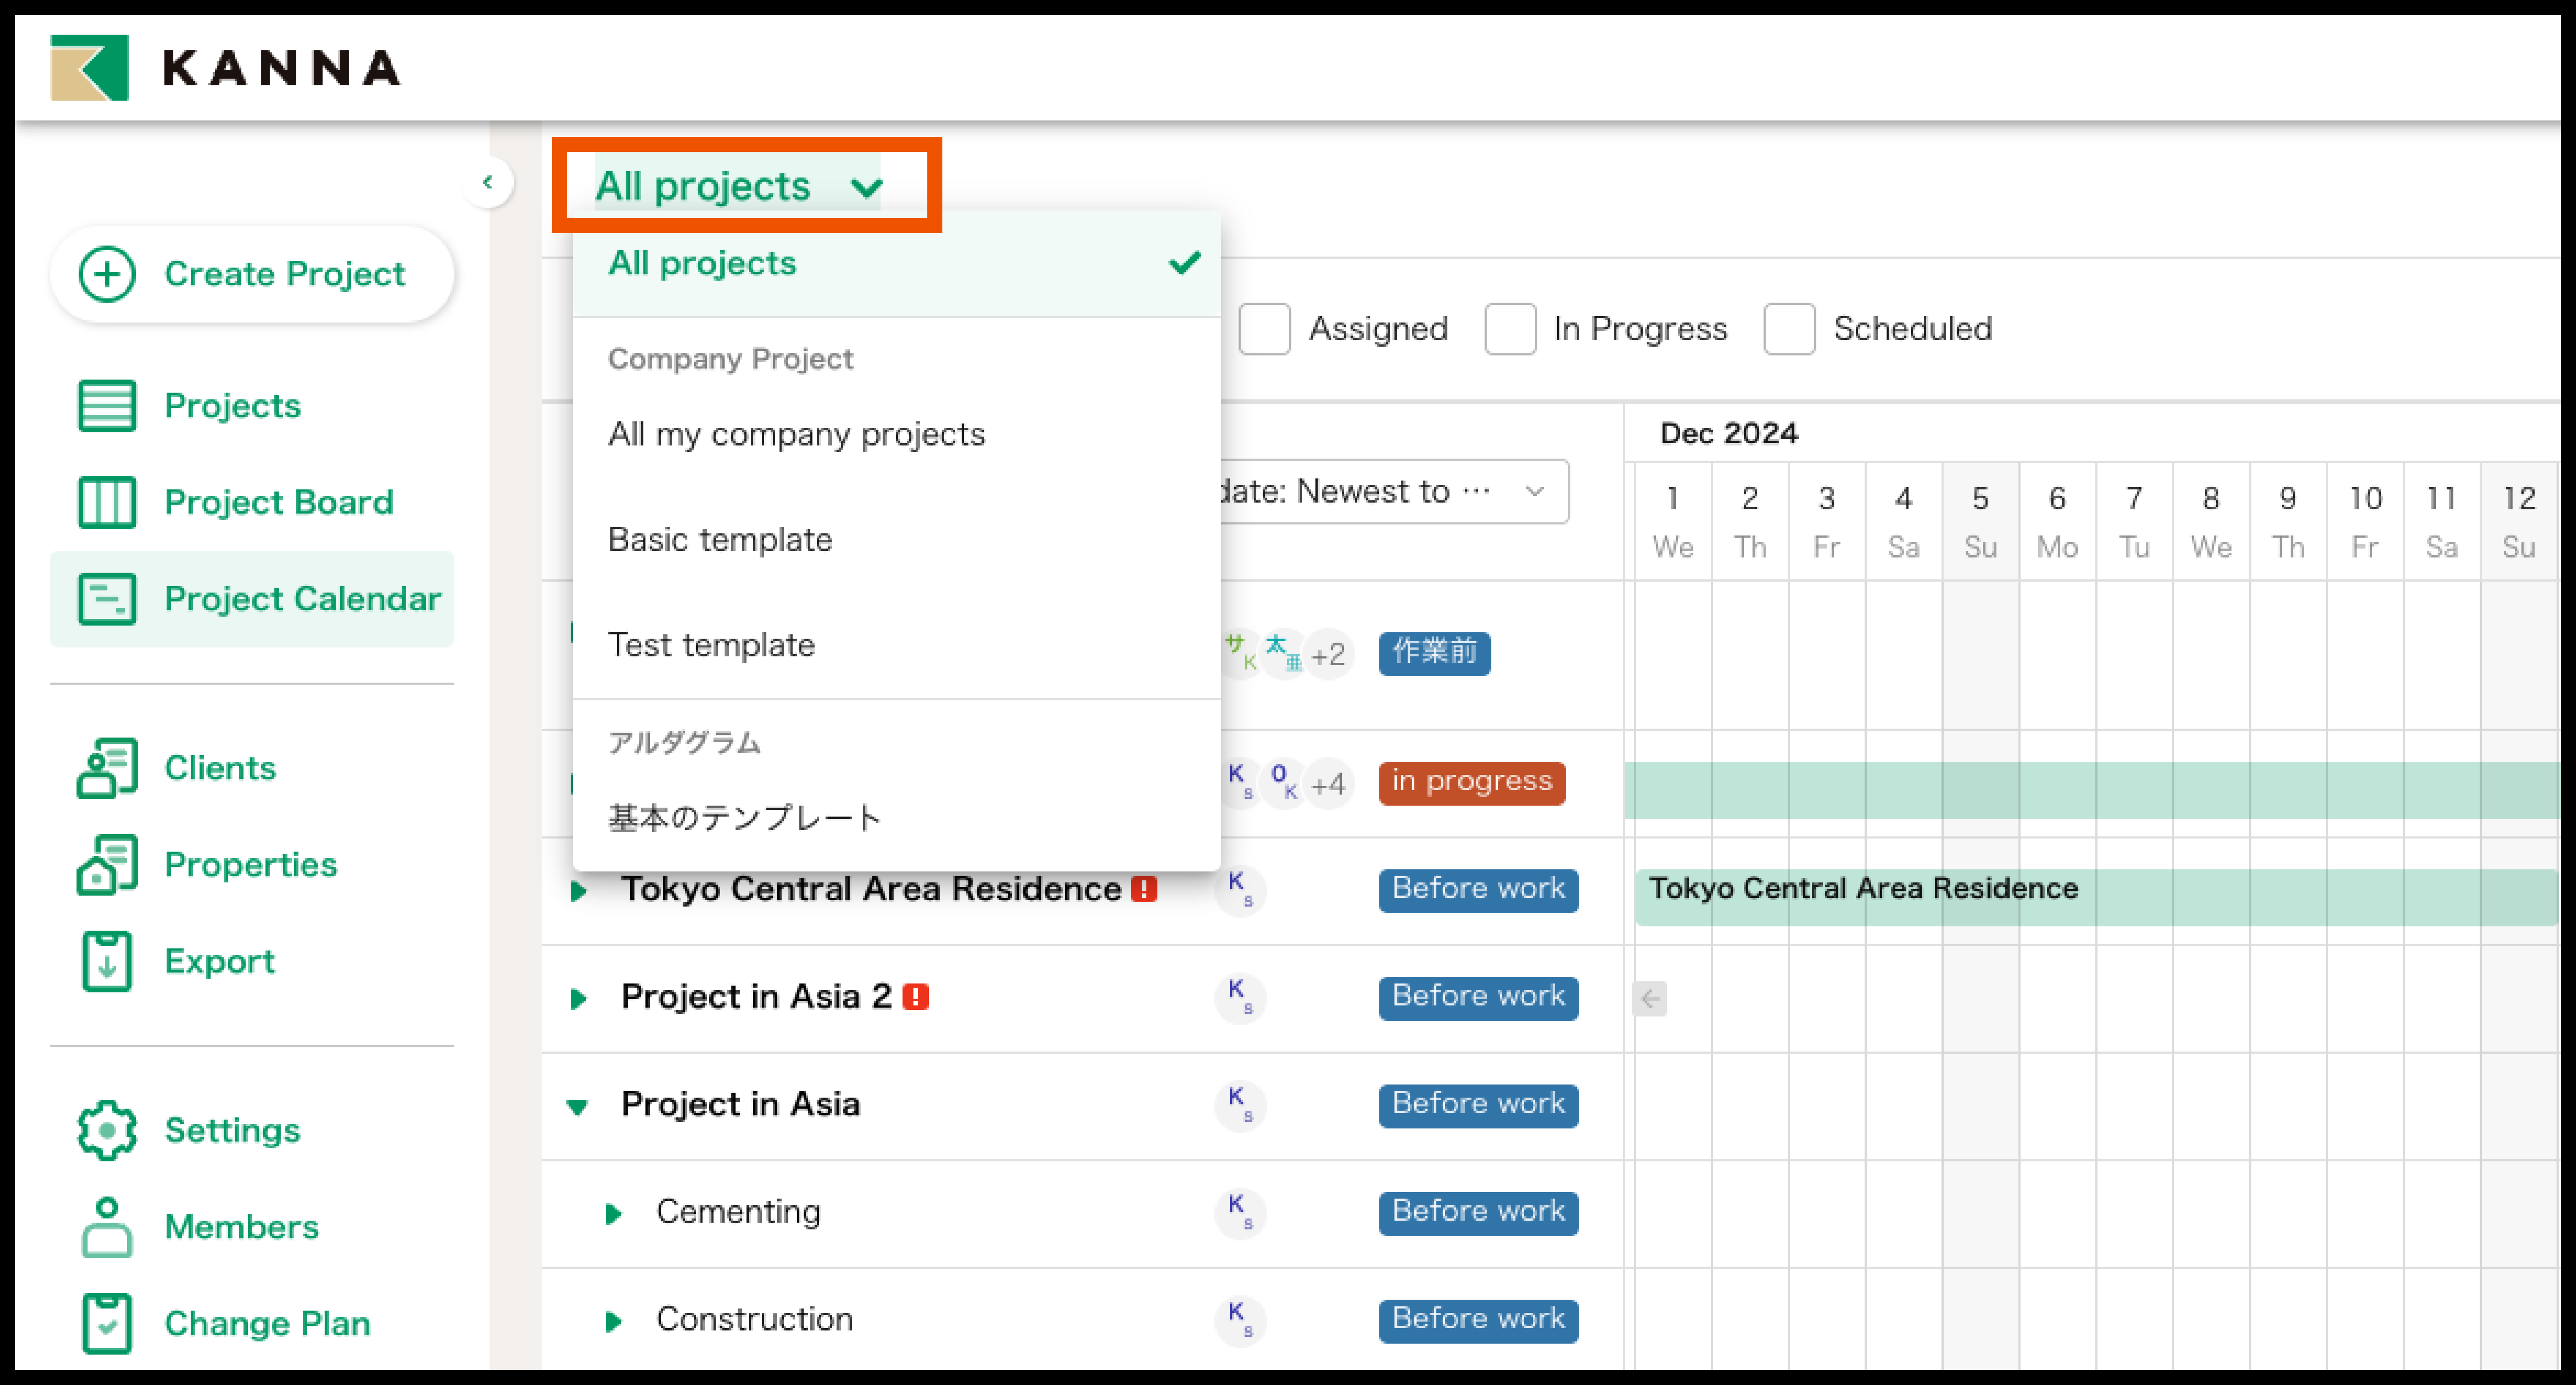Click the Properties building icon
This screenshot has width=2576, height=1385.
(x=106, y=864)
